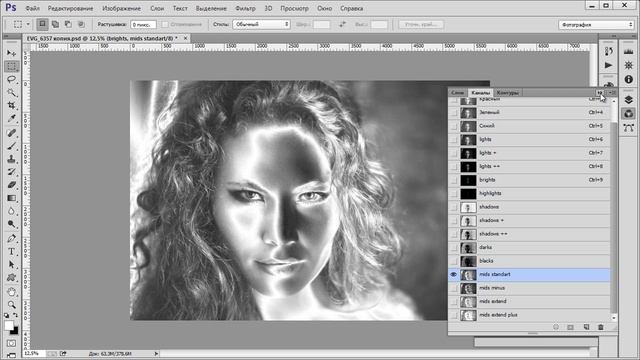Select the Move tool

[11, 53]
